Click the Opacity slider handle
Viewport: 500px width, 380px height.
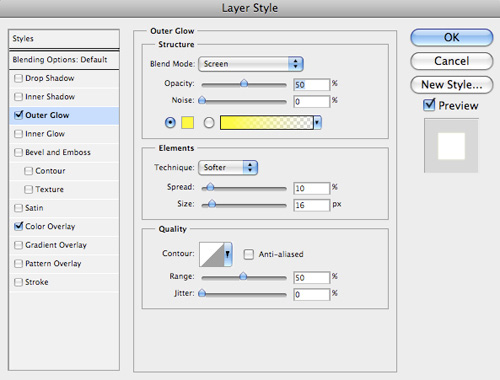tap(244, 83)
